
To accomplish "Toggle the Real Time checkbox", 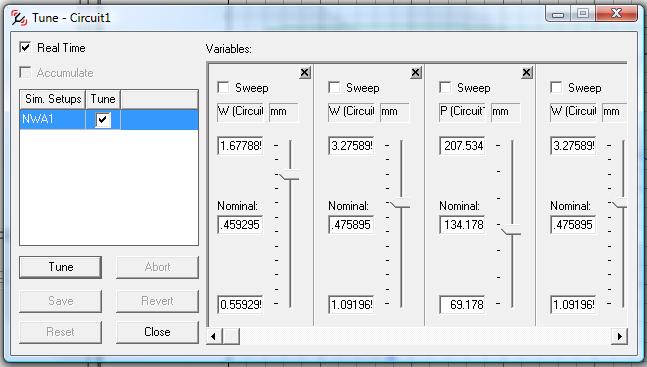I will [25, 47].
